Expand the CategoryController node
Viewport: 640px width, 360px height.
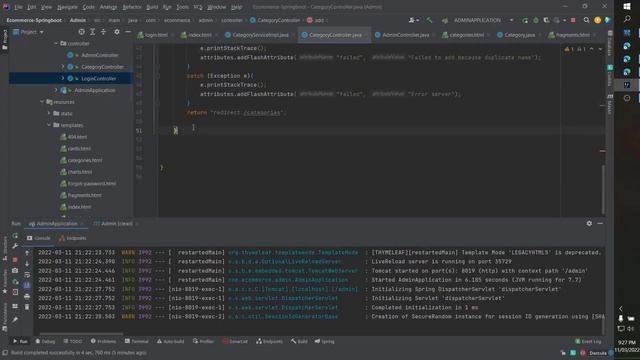(63, 67)
